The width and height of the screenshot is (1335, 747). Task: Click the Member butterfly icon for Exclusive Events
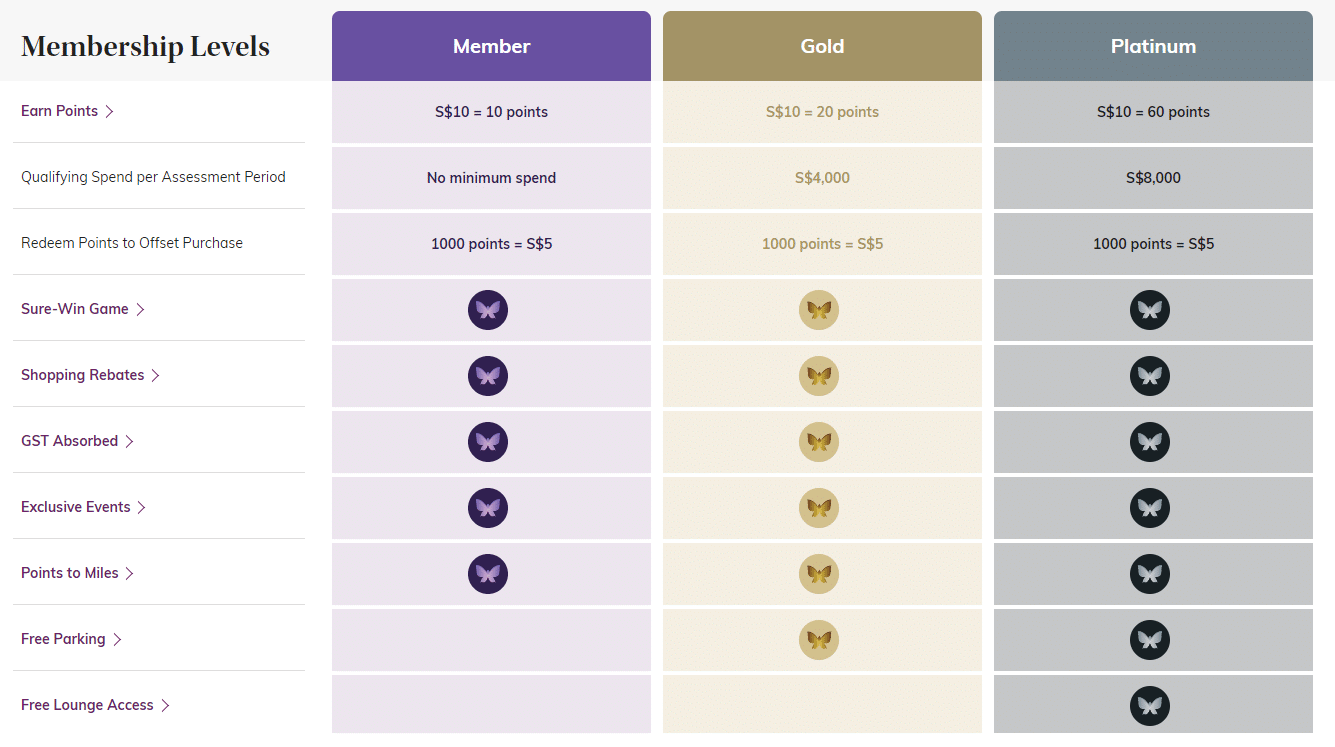[x=488, y=508]
